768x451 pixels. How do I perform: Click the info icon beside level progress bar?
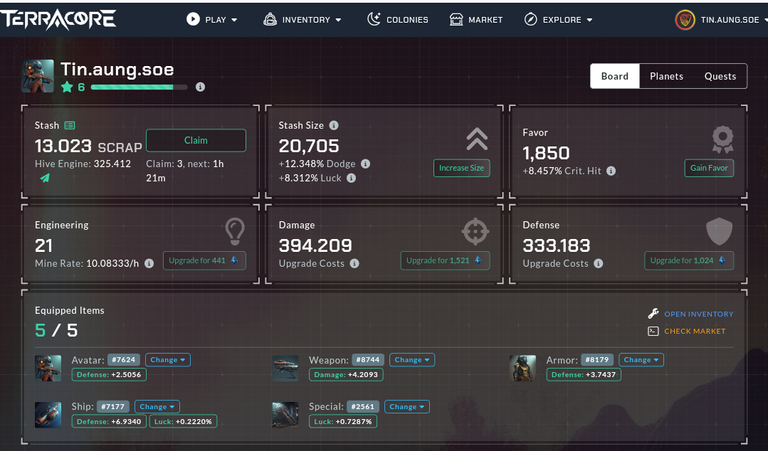pyautogui.click(x=200, y=87)
